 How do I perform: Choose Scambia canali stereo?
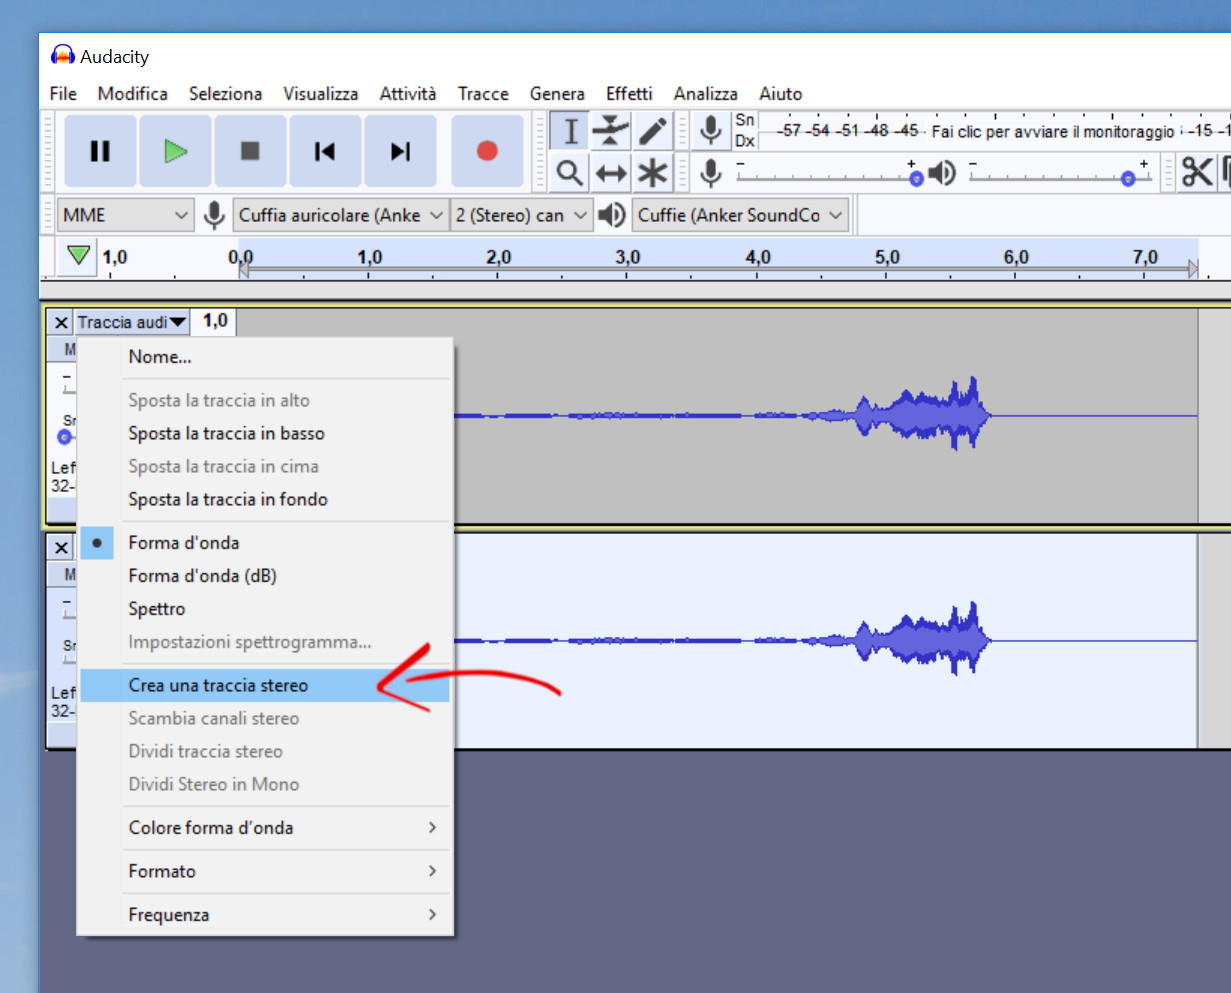click(265, 719)
